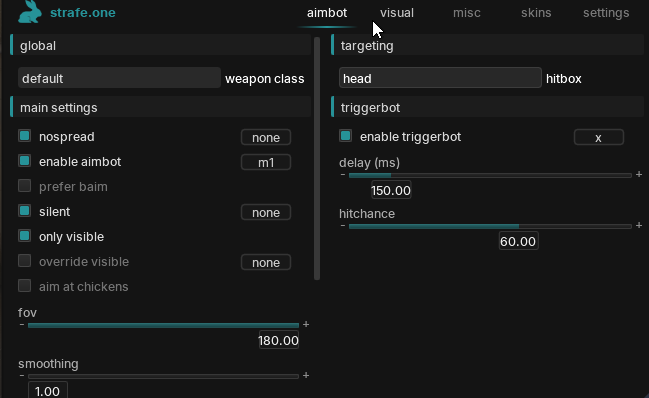The width and height of the screenshot is (649, 398).
Task: Enable the aim at chickens checkbox
Action: point(24,285)
